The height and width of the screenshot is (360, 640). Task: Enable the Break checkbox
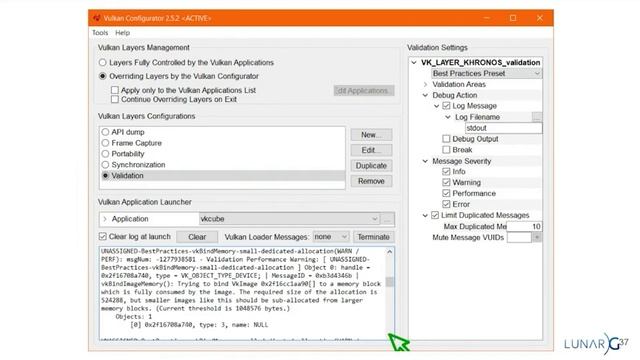click(x=446, y=150)
